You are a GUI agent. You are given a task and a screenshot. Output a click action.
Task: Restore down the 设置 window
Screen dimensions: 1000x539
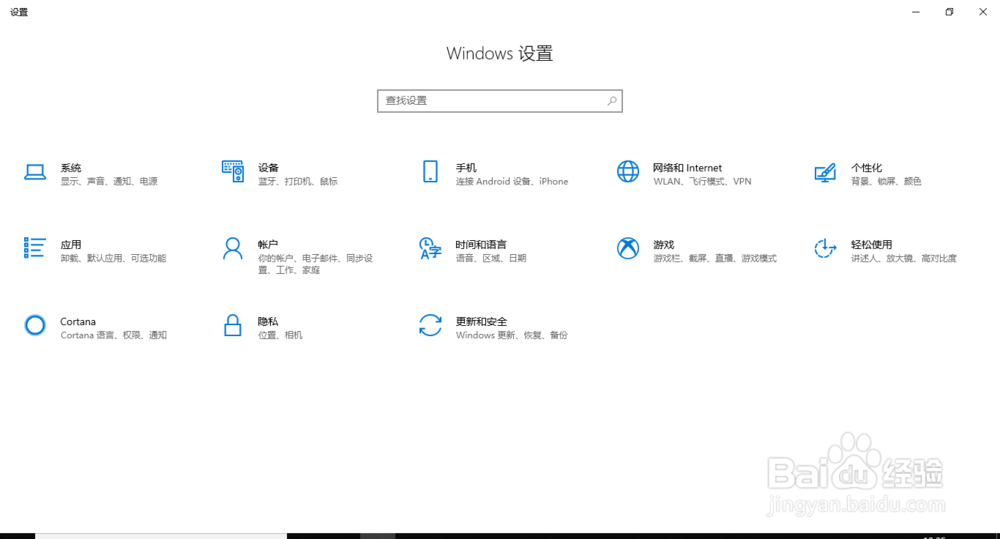949,12
